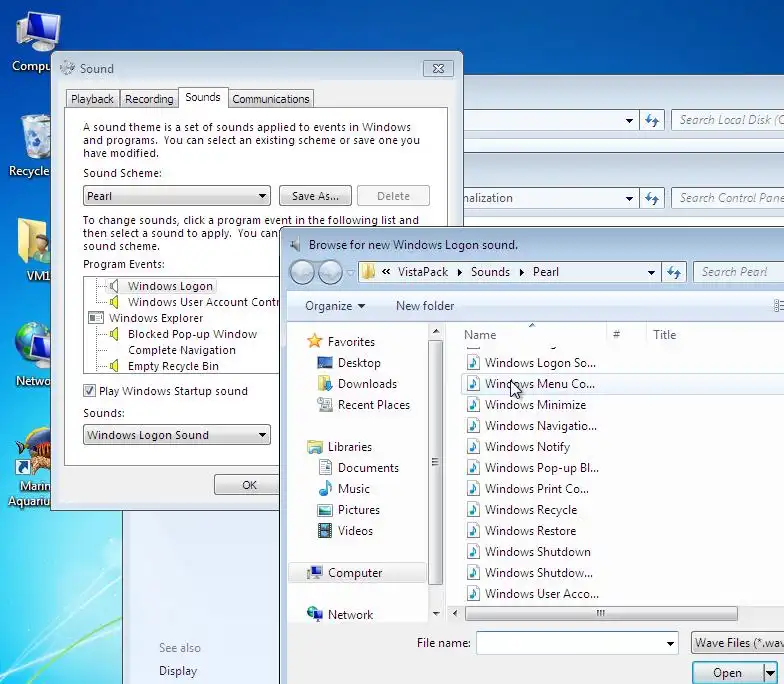Switch to the Sounds tab
The height and width of the screenshot is (684, 784).
(x=203, y=97)
